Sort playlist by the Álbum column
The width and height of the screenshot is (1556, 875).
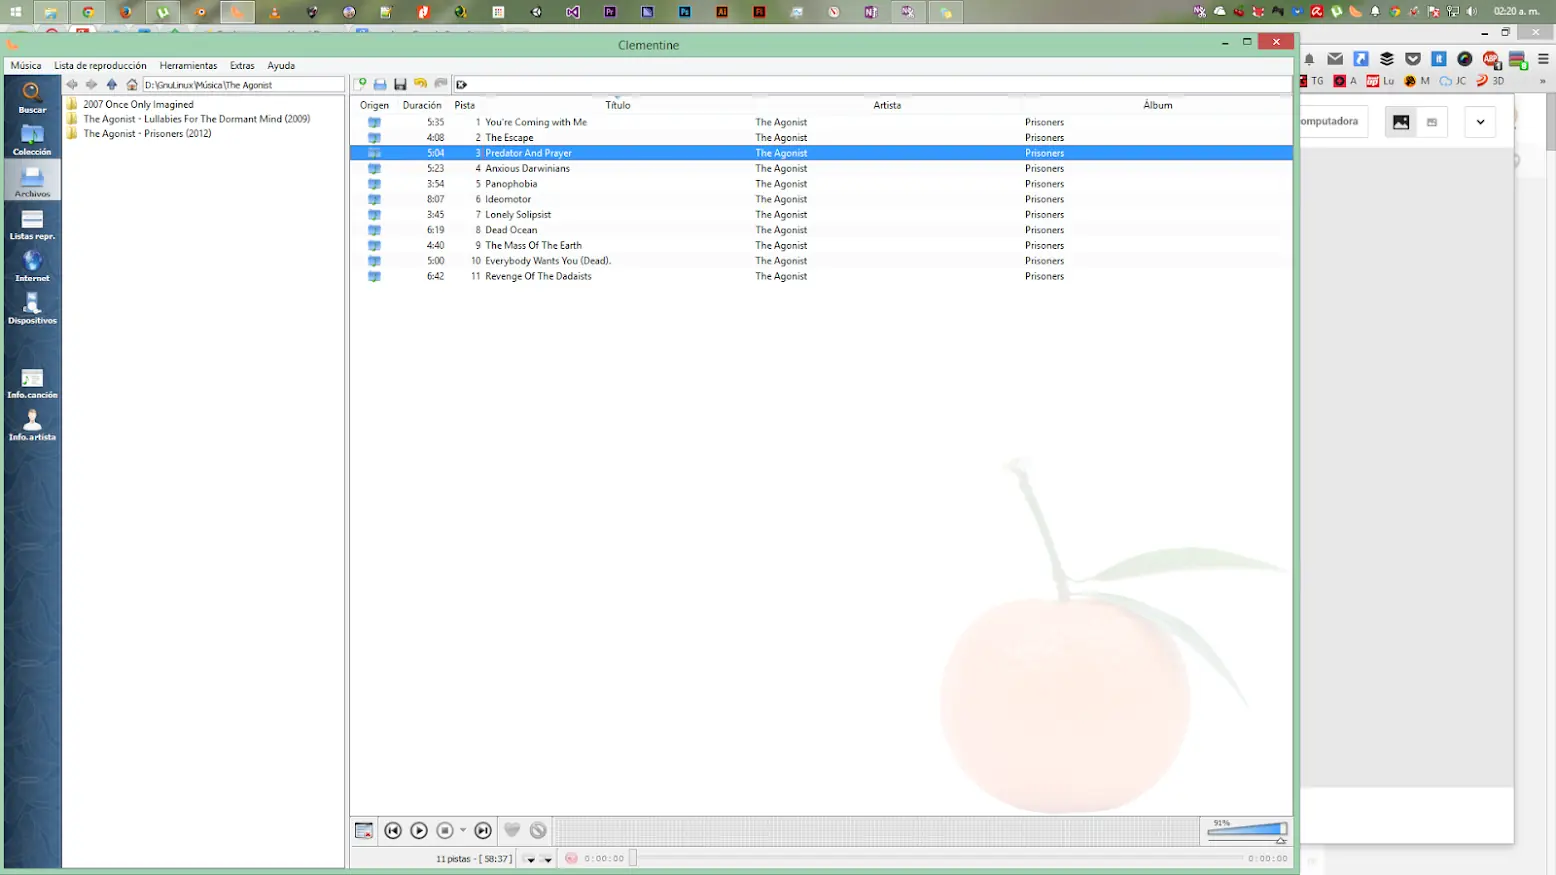[1157, 105]
